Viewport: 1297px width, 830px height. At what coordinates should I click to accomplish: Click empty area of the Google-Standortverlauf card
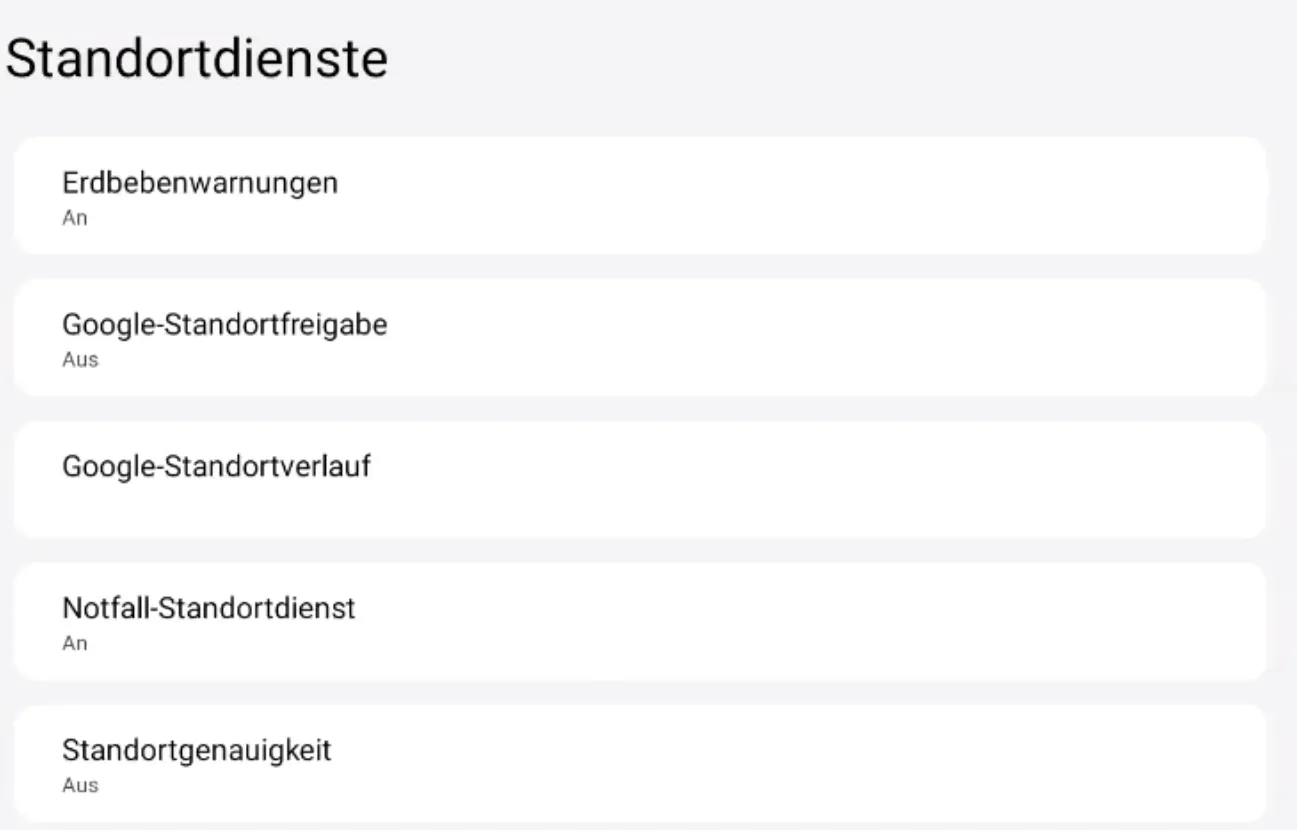(x=900, y=480)
